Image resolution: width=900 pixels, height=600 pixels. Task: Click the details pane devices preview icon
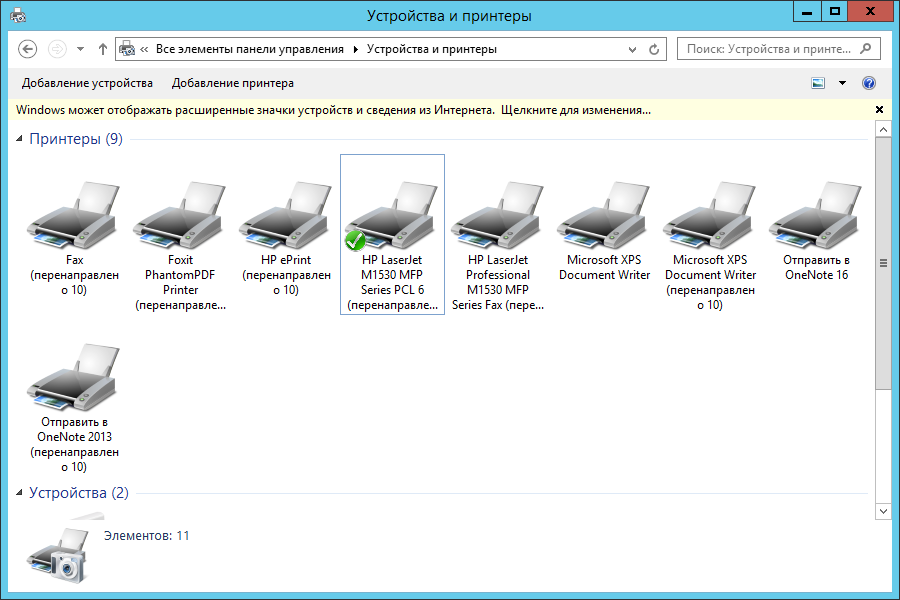(x=58, y=555)
